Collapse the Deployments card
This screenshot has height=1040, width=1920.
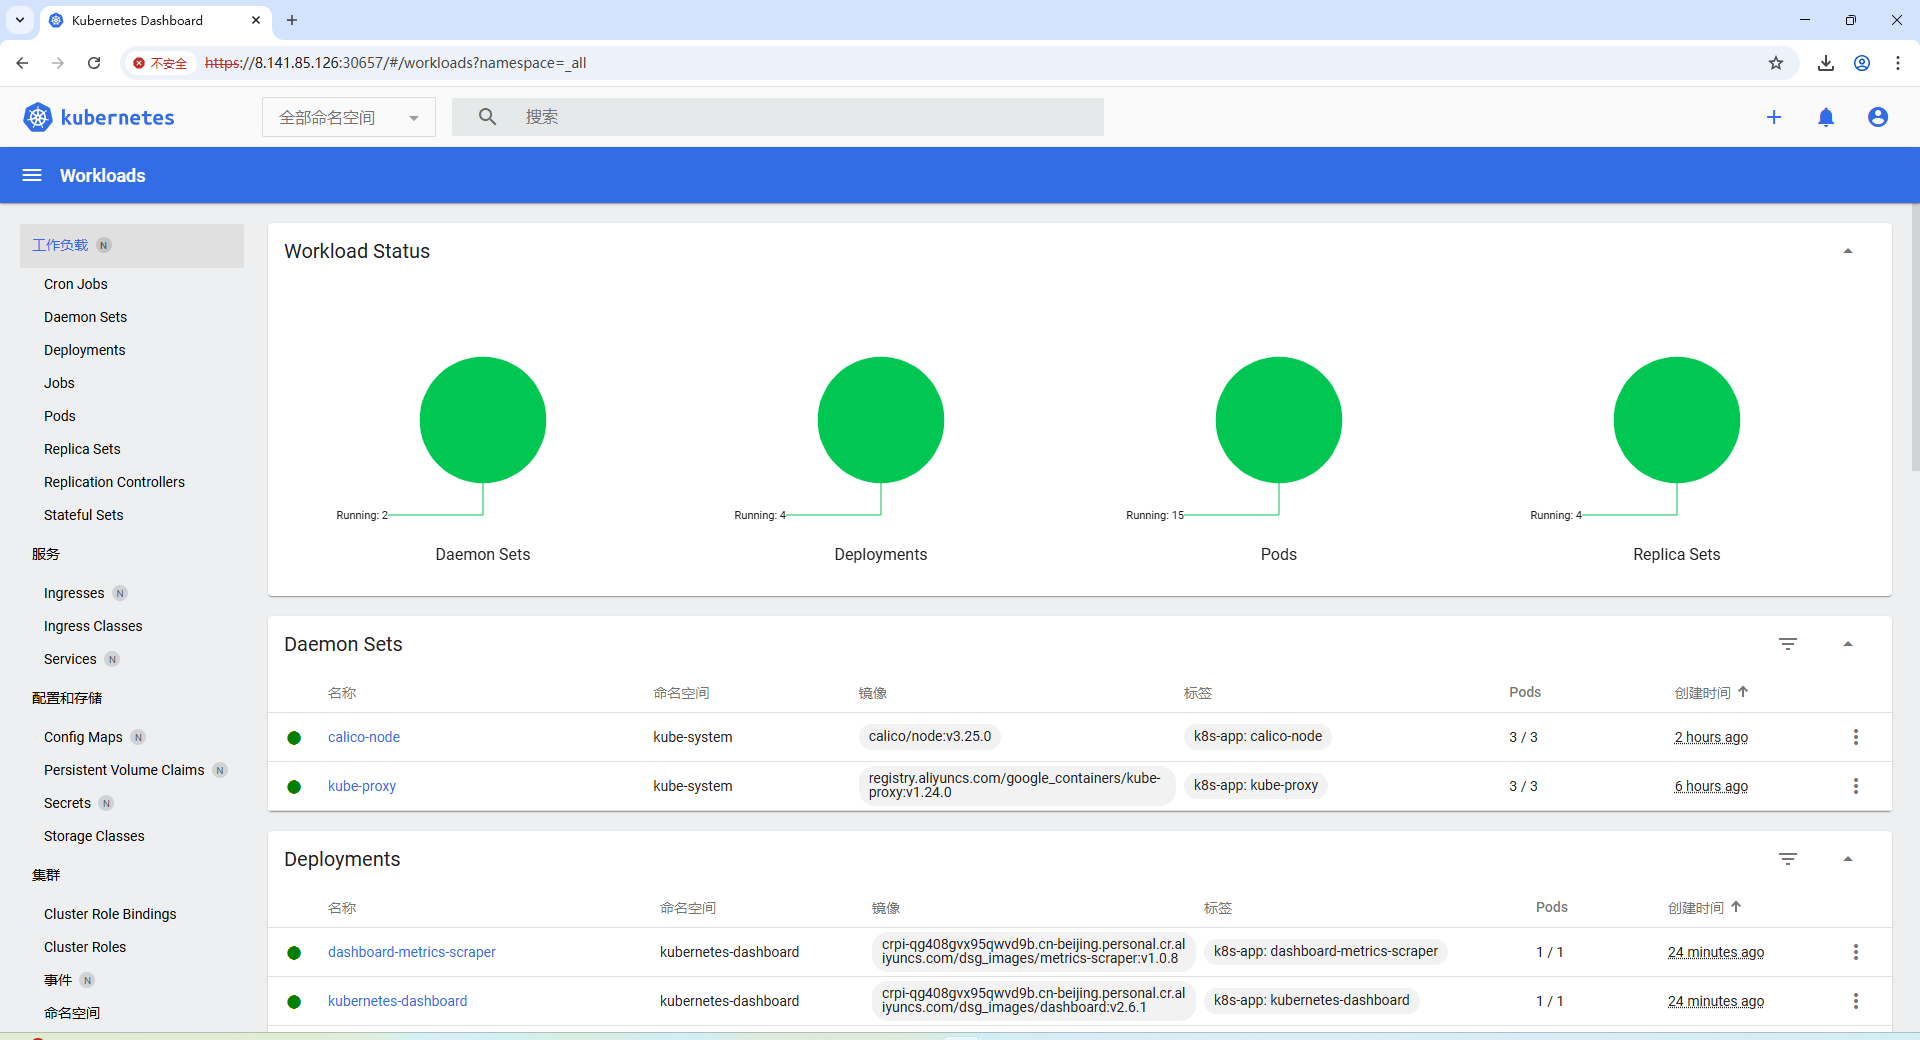[x=1848, y=859]
